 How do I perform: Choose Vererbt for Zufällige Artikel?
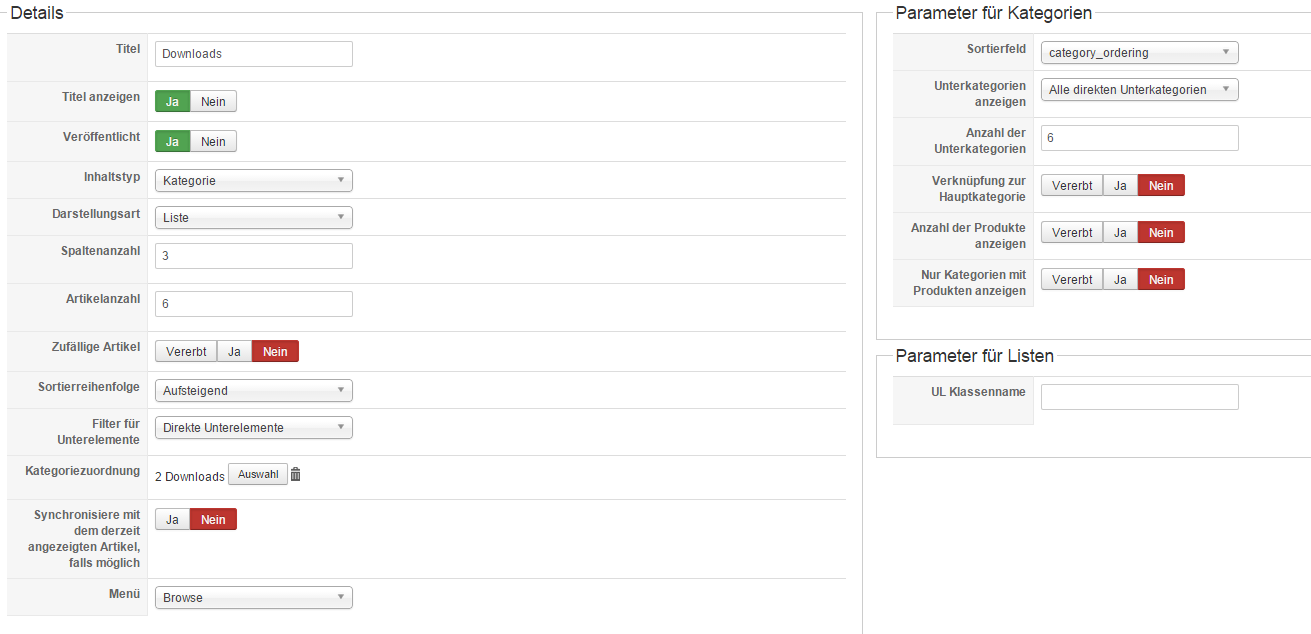[x=186, y=352]
